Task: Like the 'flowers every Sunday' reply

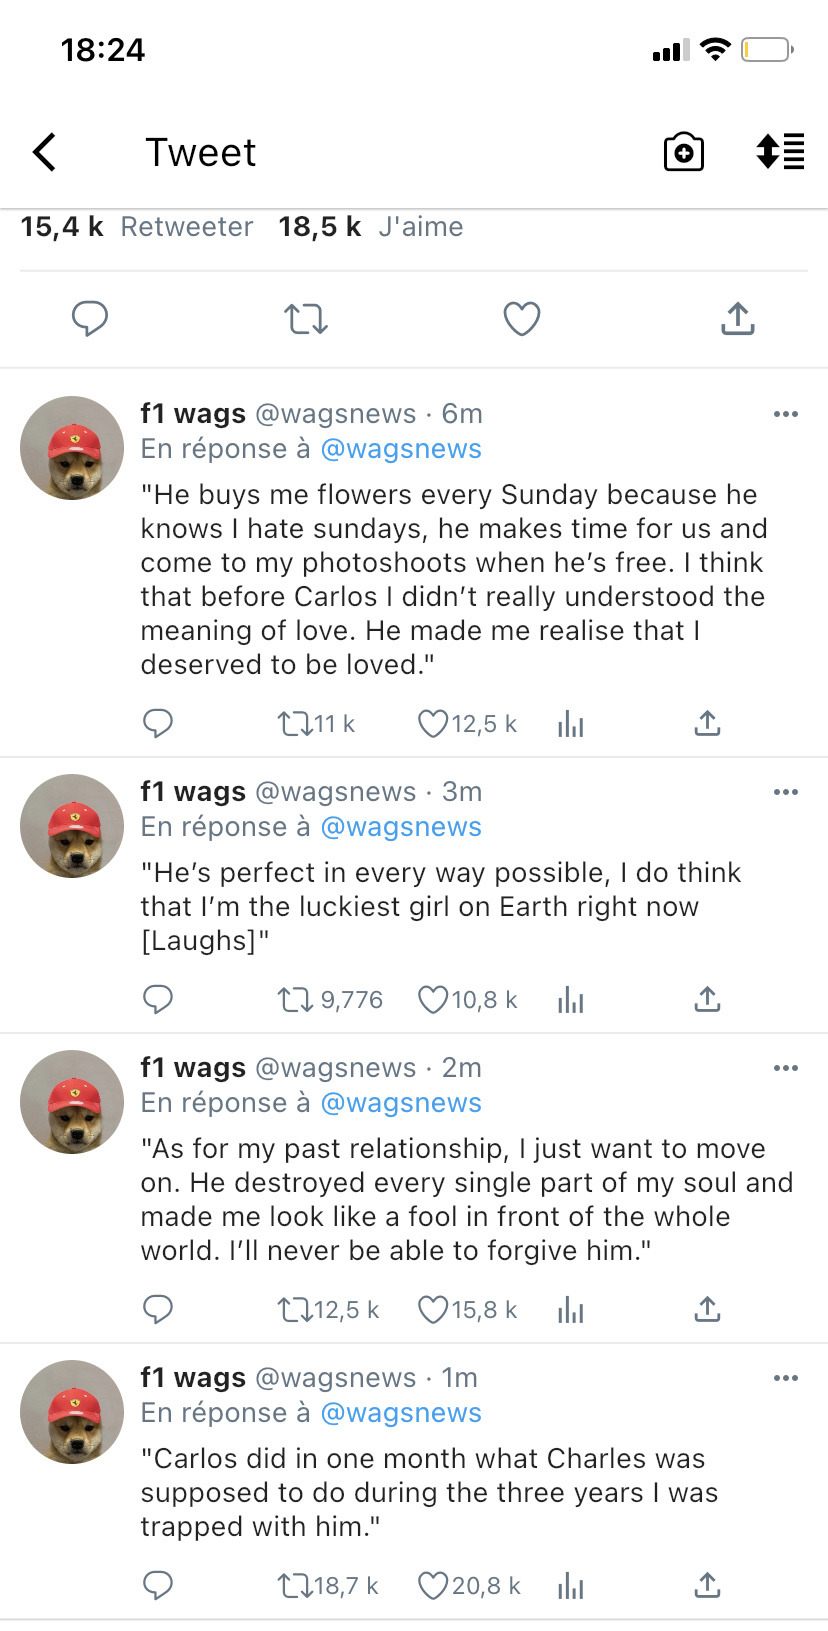Action: point(433,723)
